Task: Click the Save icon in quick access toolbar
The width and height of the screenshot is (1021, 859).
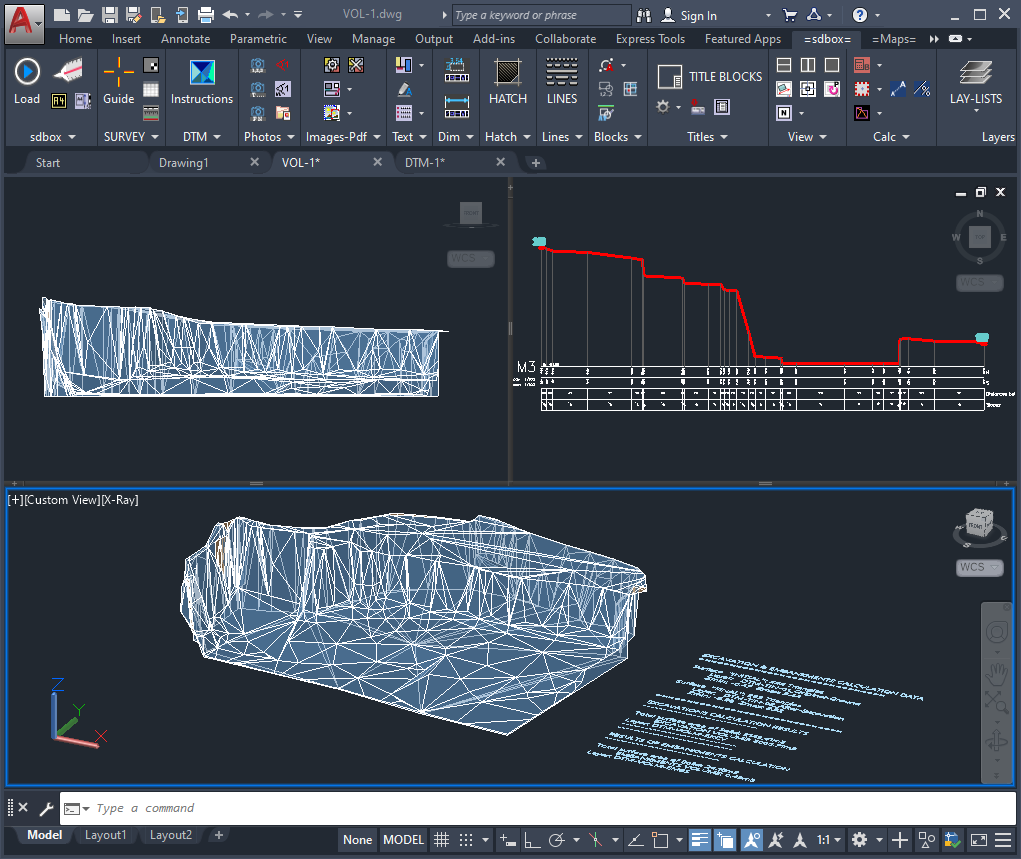Action: [110, 14]
